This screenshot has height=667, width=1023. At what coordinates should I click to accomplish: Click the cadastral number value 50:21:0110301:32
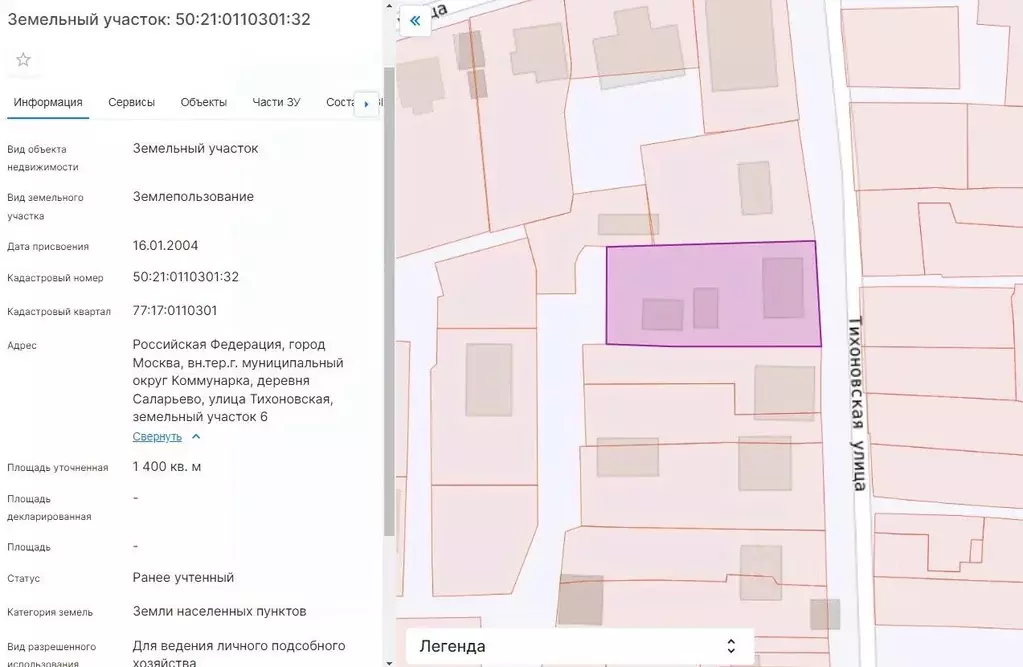tap(186, 277)
